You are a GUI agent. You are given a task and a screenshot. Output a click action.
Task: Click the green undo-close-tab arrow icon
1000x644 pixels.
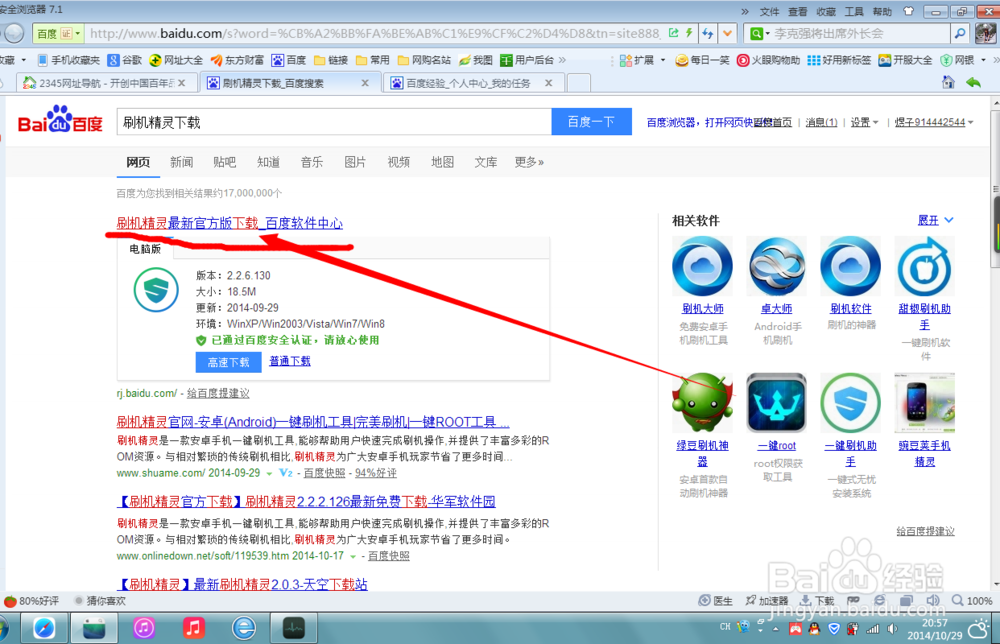[x=973, y=82]
